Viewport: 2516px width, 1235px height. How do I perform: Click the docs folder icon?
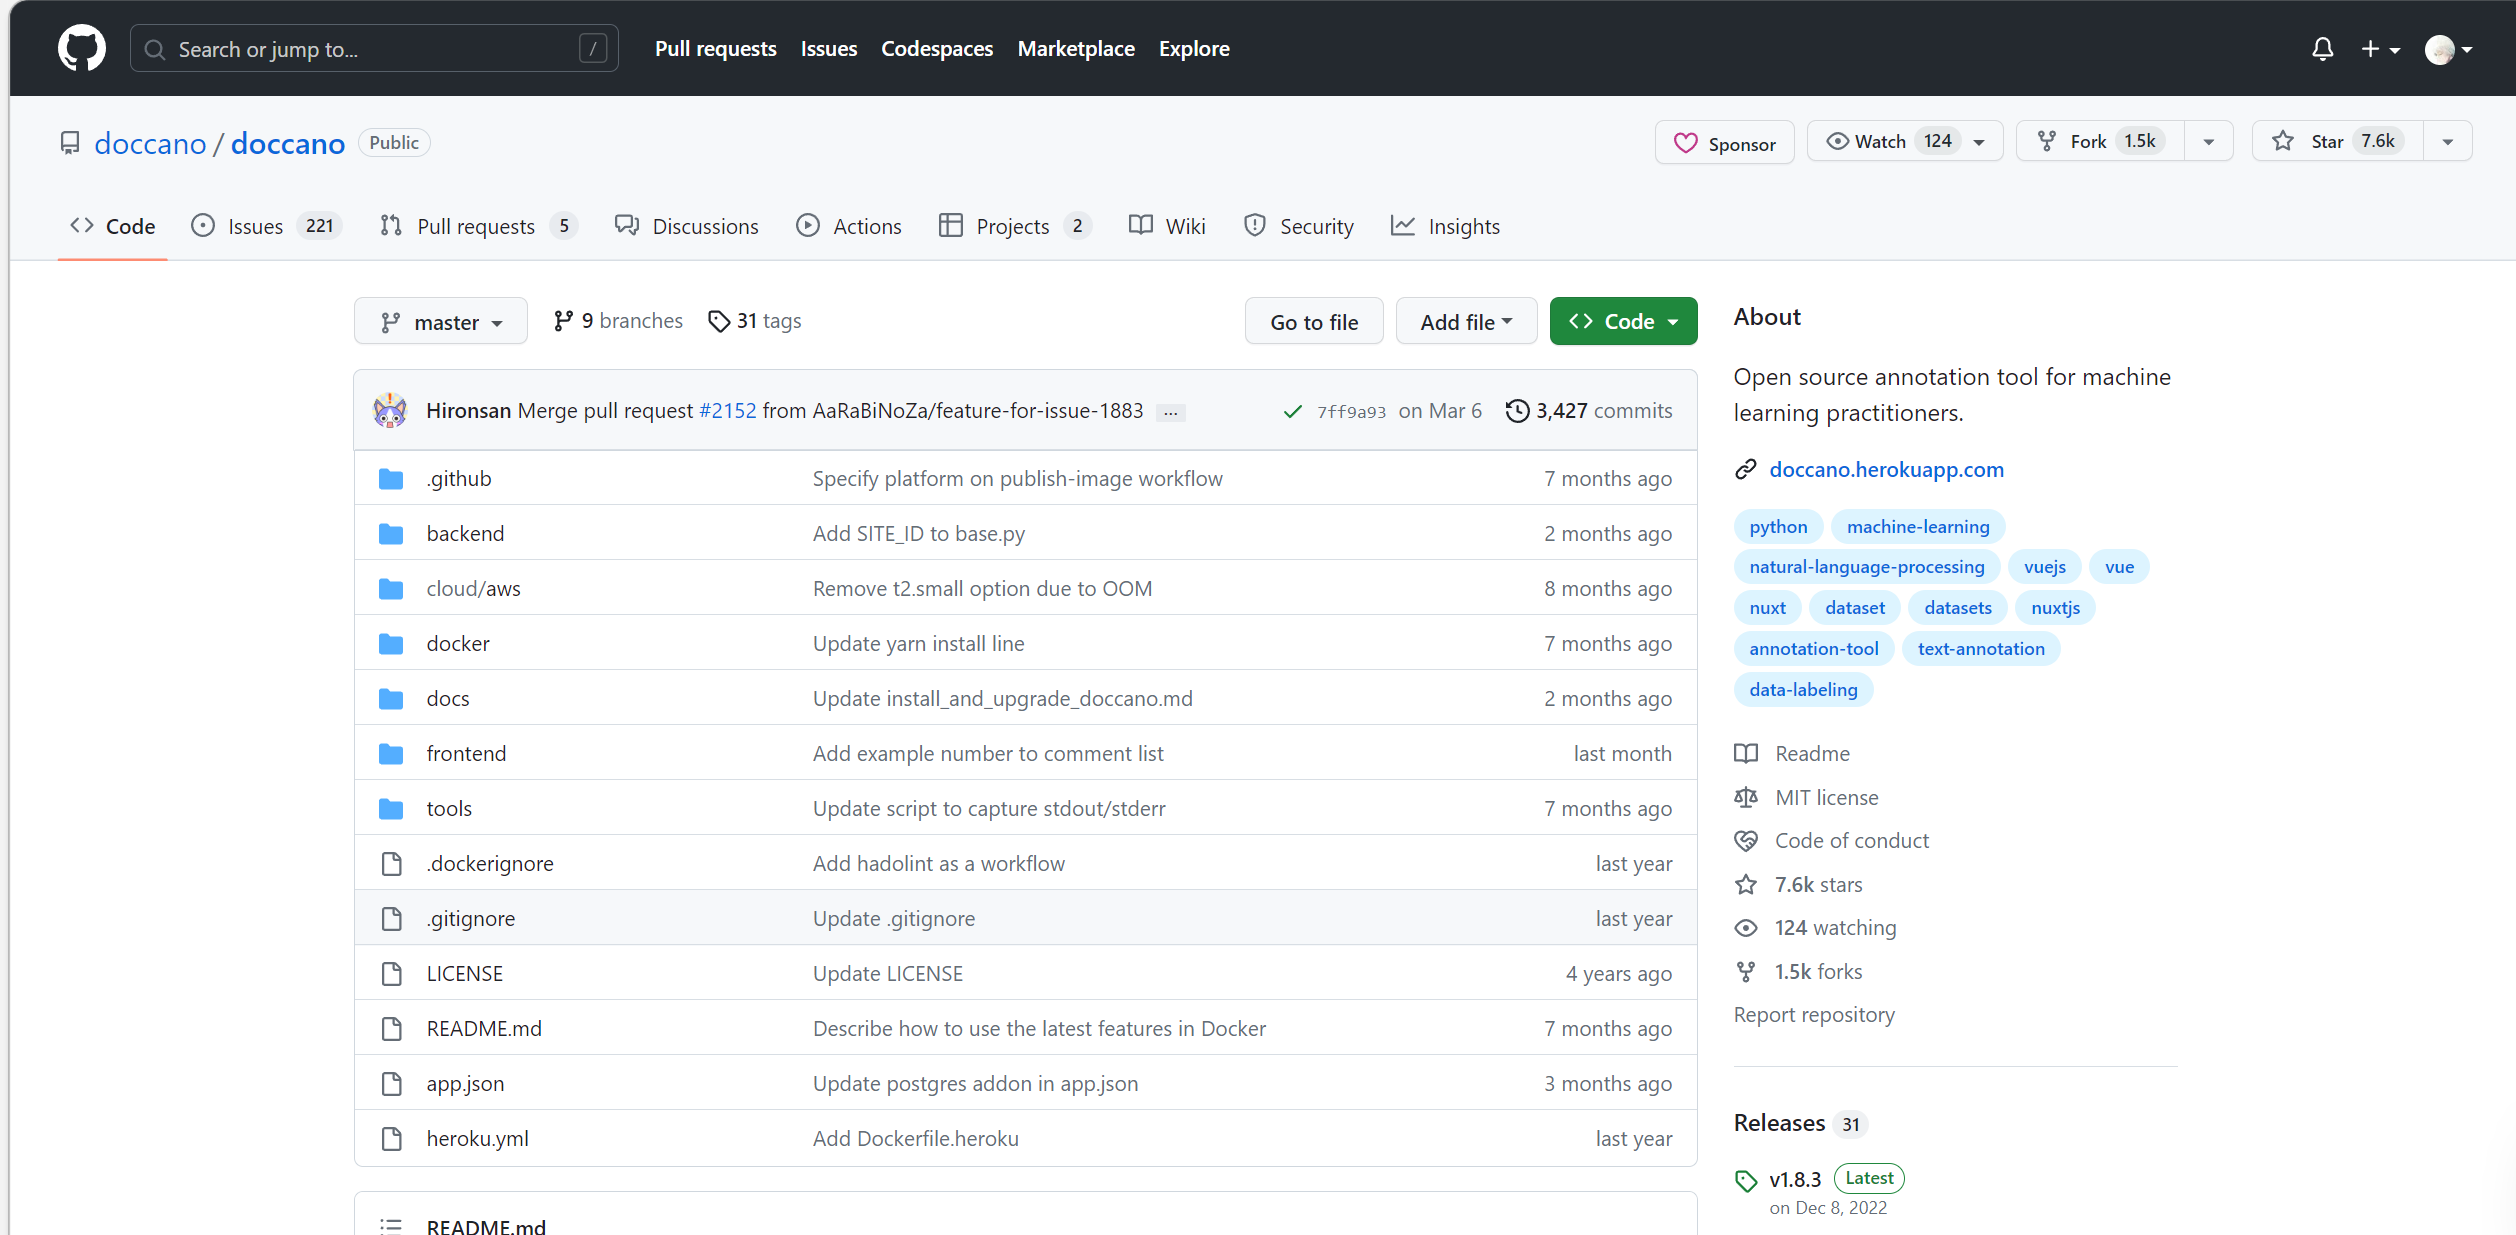[x=391, y=699]
